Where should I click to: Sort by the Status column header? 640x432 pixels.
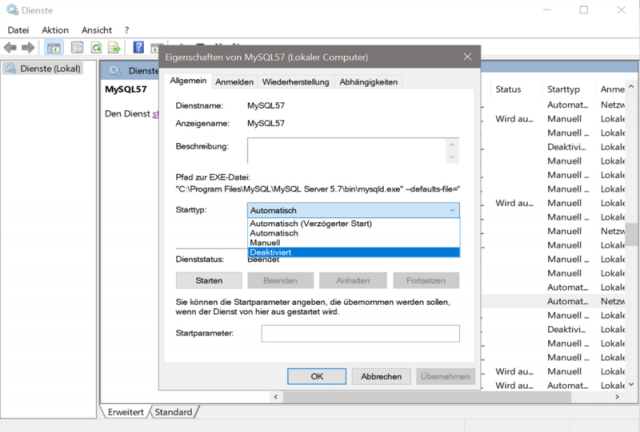(508, 89)
